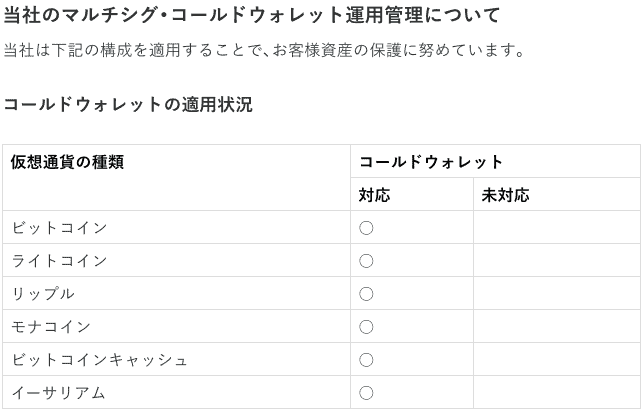Click the paragraph about お客様資産の保護
Screen dimensions: 643x412
(x=264, y=50)
